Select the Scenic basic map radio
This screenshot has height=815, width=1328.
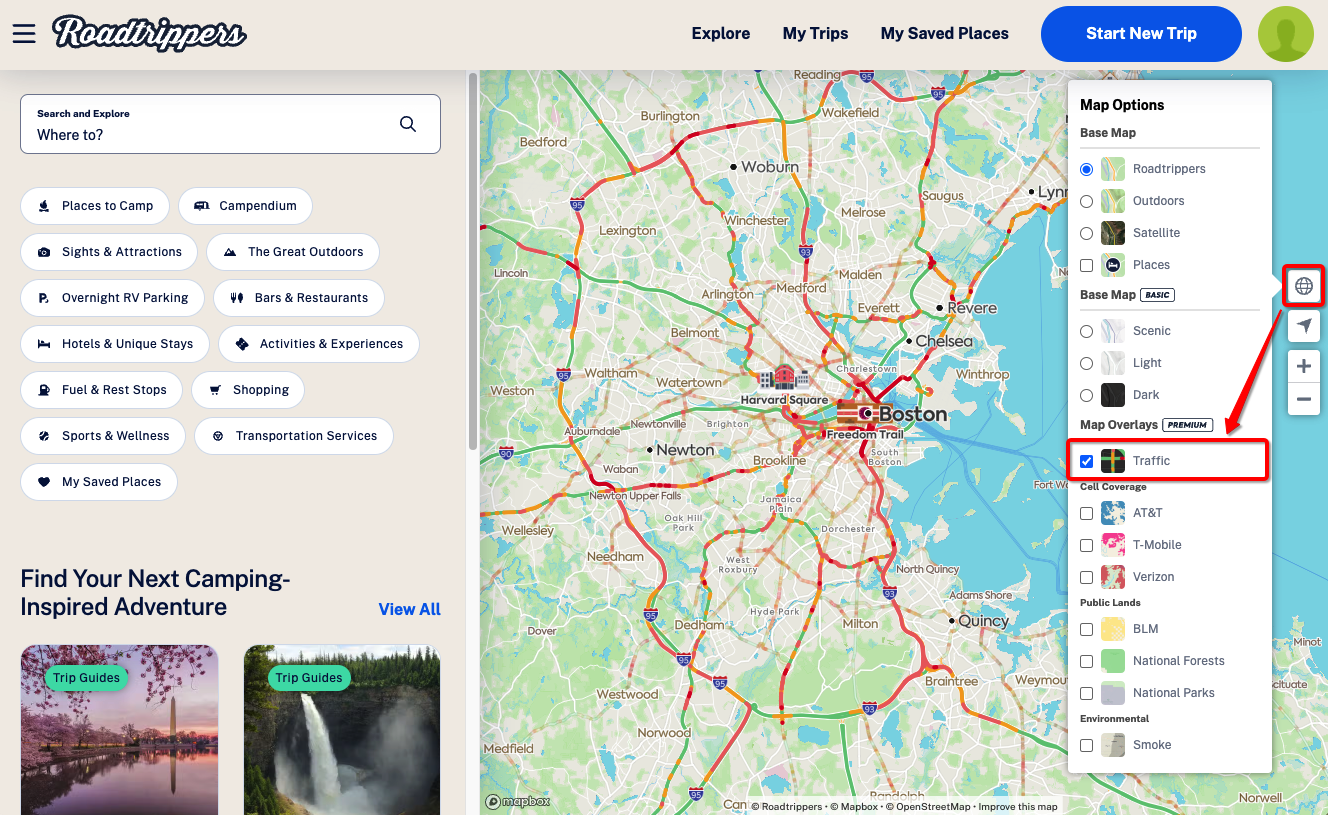(1087, 331)
